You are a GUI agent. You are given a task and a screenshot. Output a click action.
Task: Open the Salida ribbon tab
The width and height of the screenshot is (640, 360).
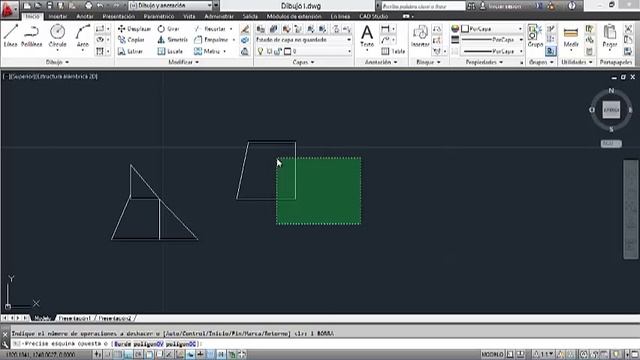(x=250, y=16)
